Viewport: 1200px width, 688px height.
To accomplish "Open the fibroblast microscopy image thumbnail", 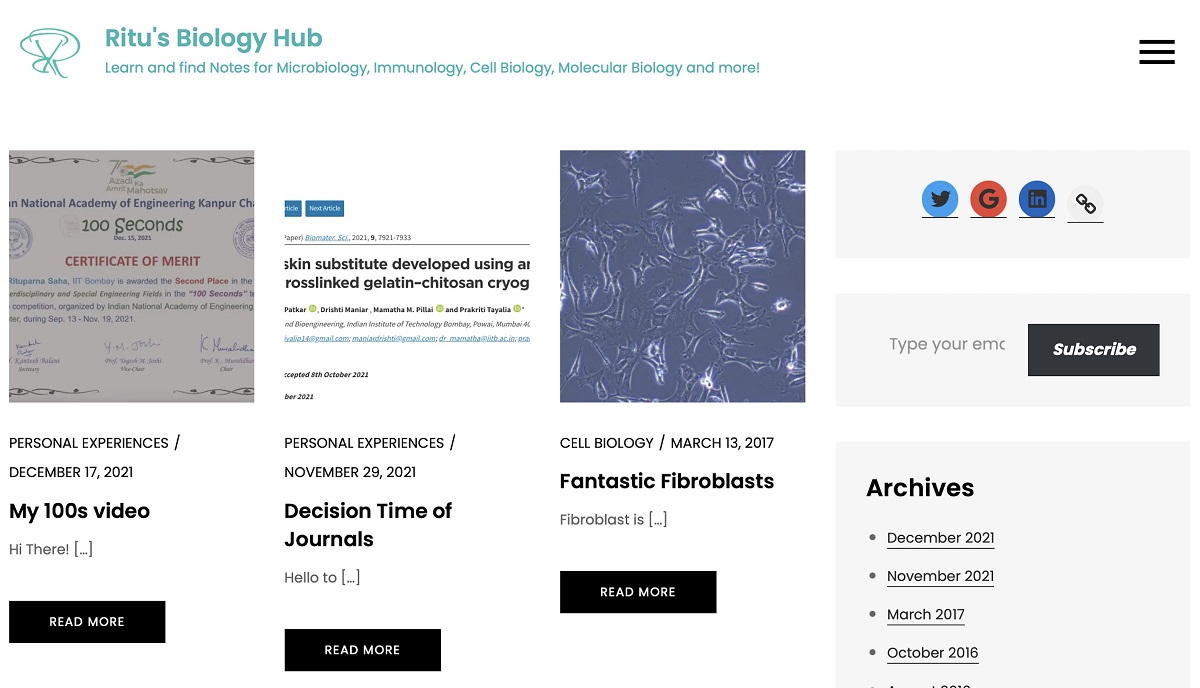I will tap(682, 276).
